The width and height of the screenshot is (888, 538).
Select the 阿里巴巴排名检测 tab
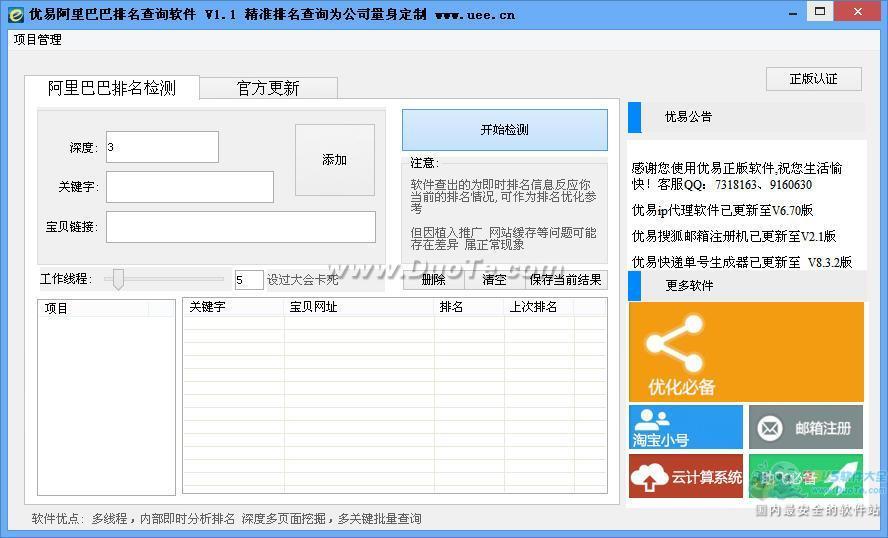click(112, 88)
